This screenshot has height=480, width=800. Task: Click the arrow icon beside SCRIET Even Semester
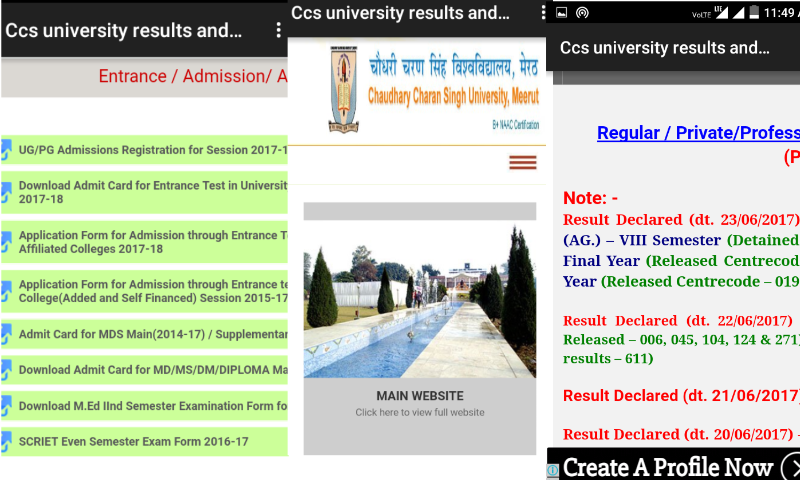click(6, 442)
